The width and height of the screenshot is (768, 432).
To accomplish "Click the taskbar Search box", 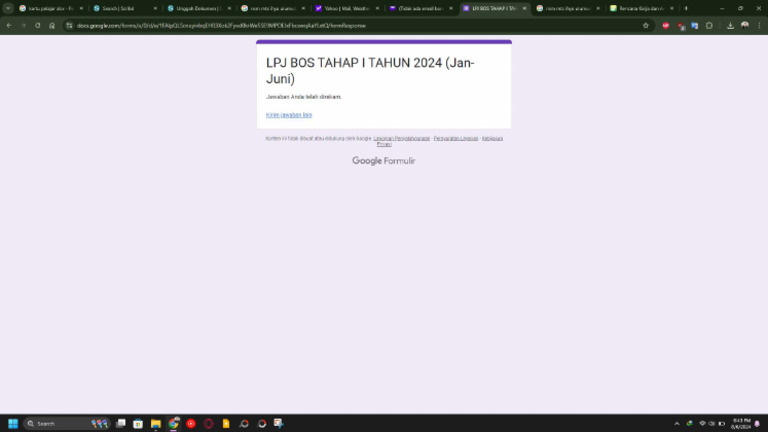I will [67, 423].
